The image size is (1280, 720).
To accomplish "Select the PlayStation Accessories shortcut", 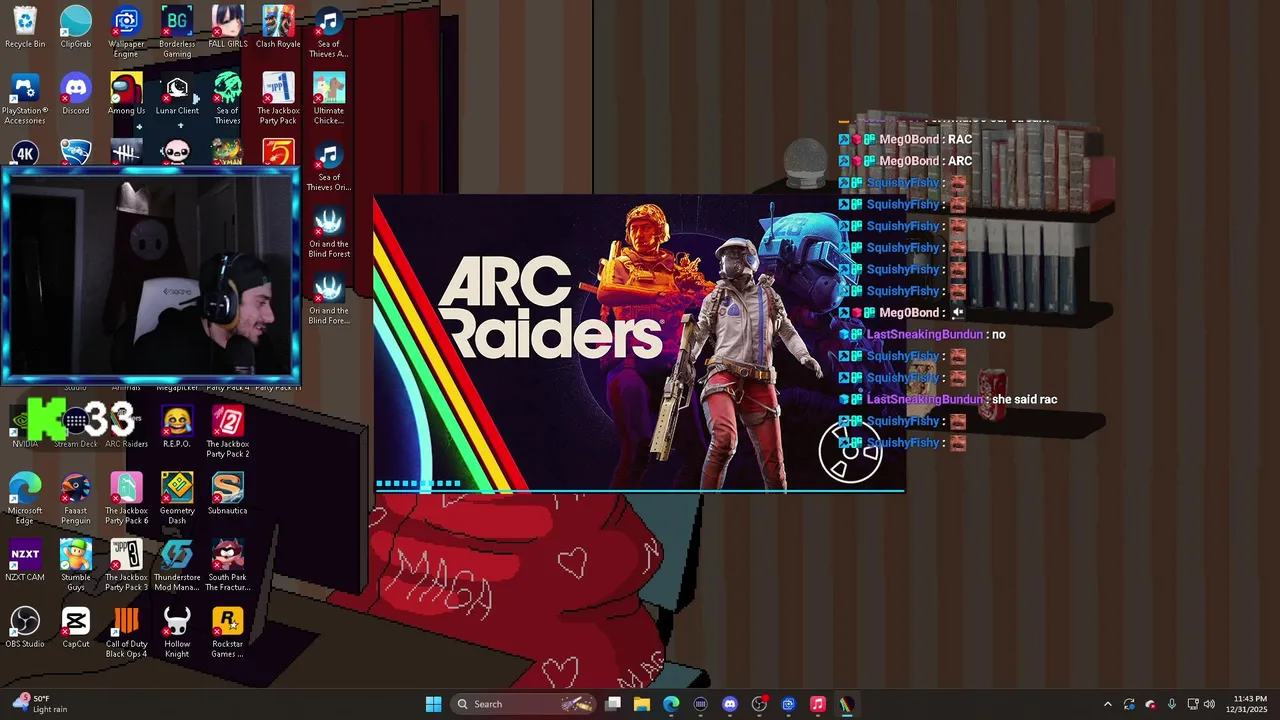I will click(x=25, y=100).
